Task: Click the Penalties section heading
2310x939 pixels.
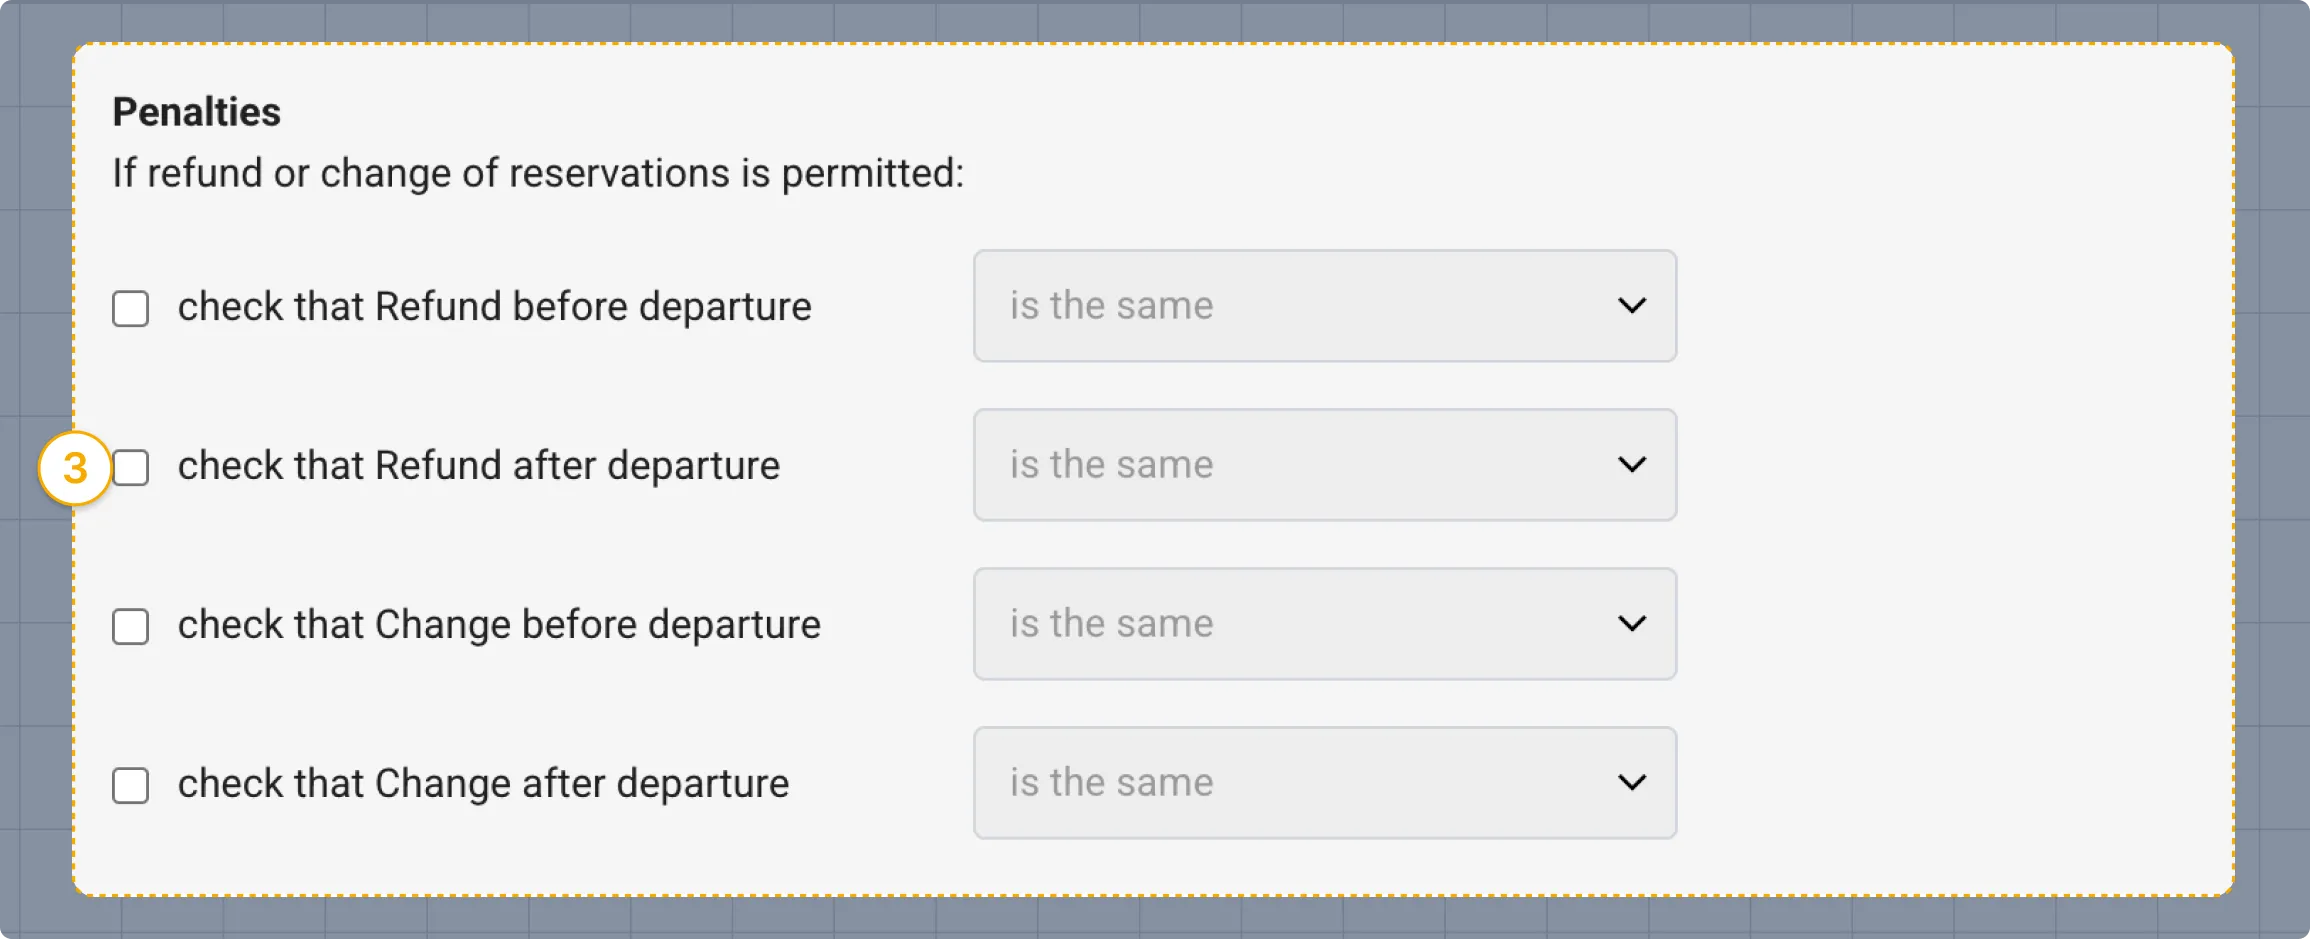Action: point(196,112)
